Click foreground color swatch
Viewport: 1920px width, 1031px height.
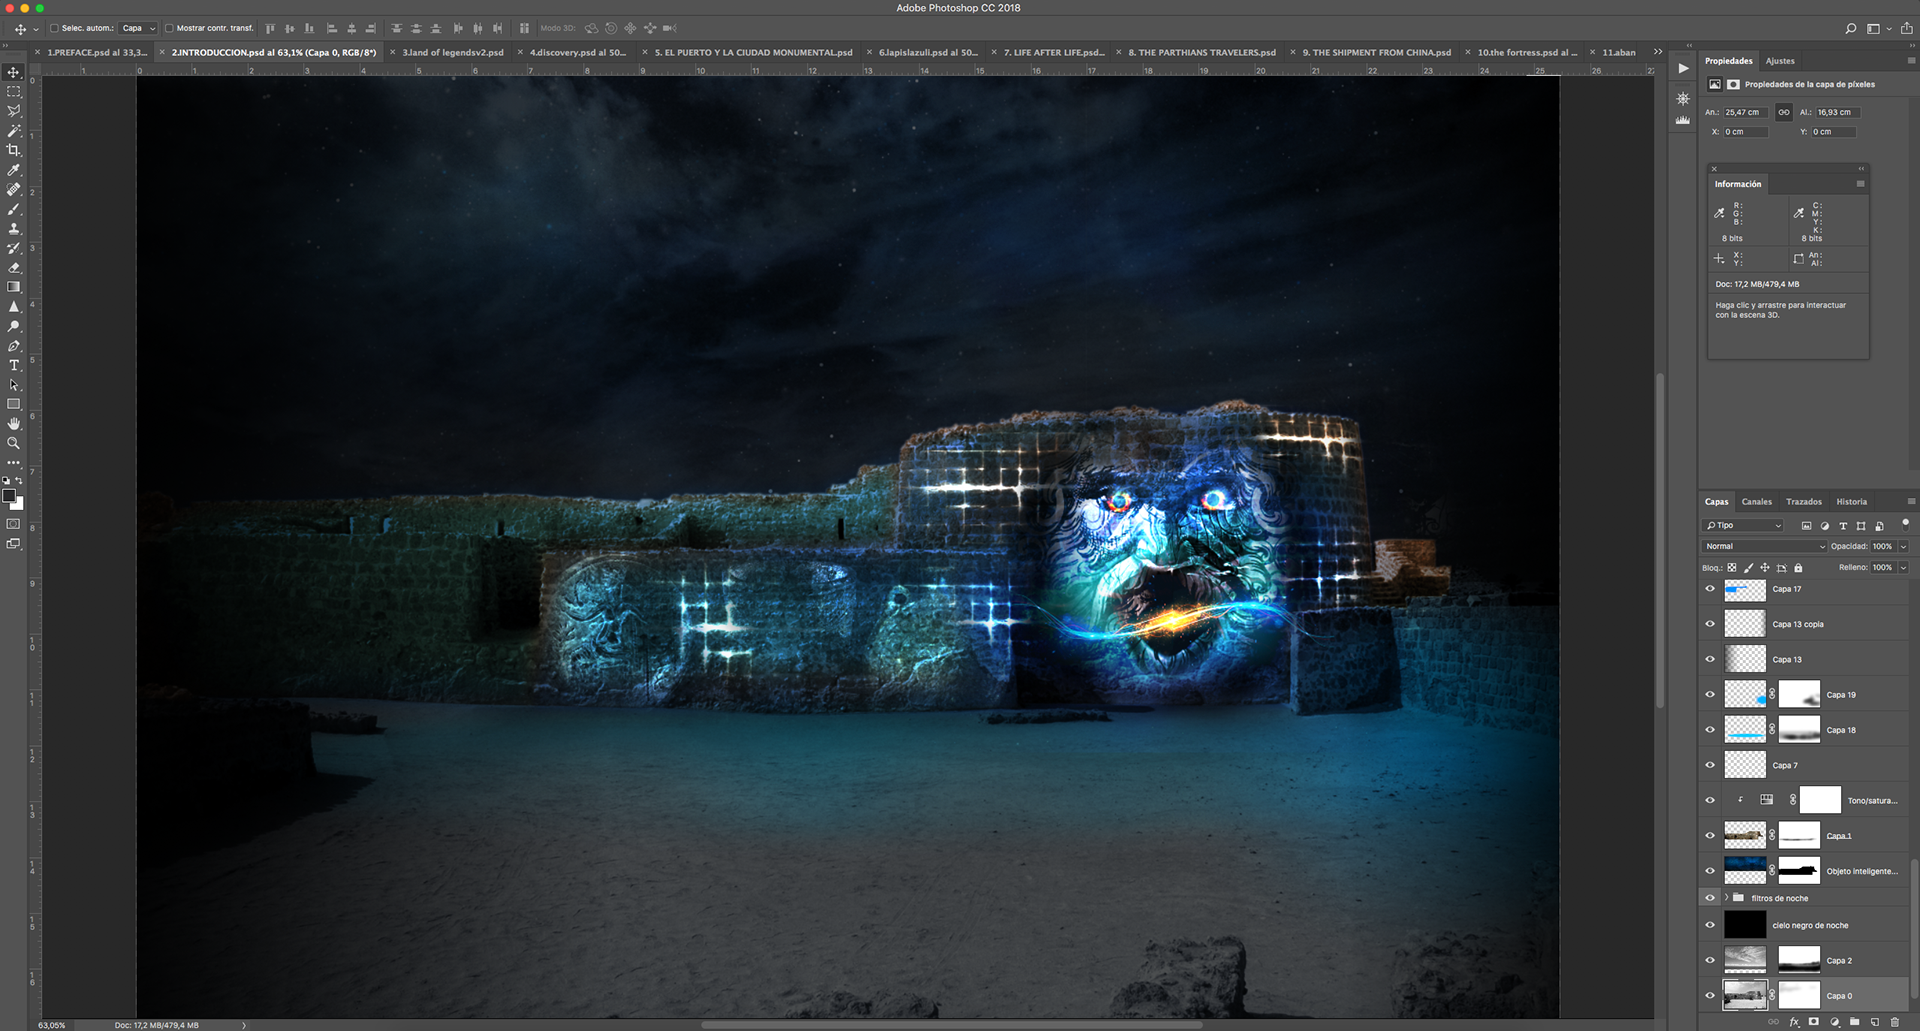pyautogui.click(x=9, y=495)
